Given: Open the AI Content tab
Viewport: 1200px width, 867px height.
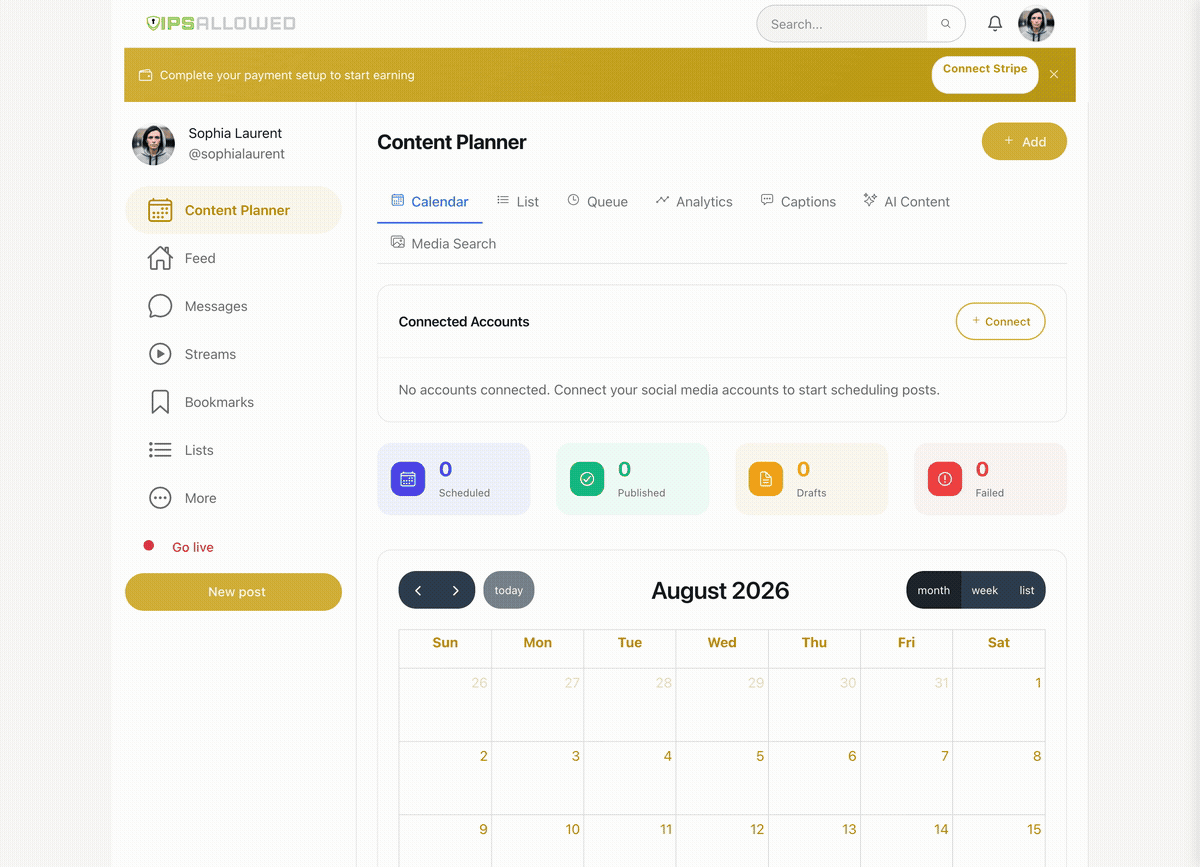Looking at the screenshot, I should (907, 201).
